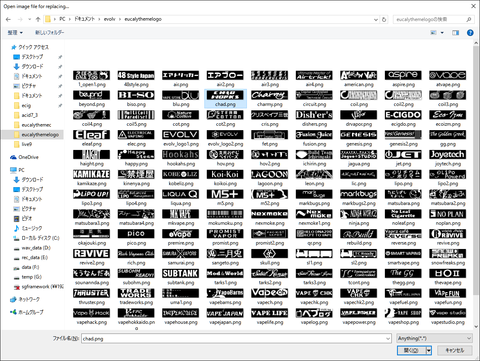Open the help question mark icon
This screenshot has width=480, height=361.
click(470, 33)
